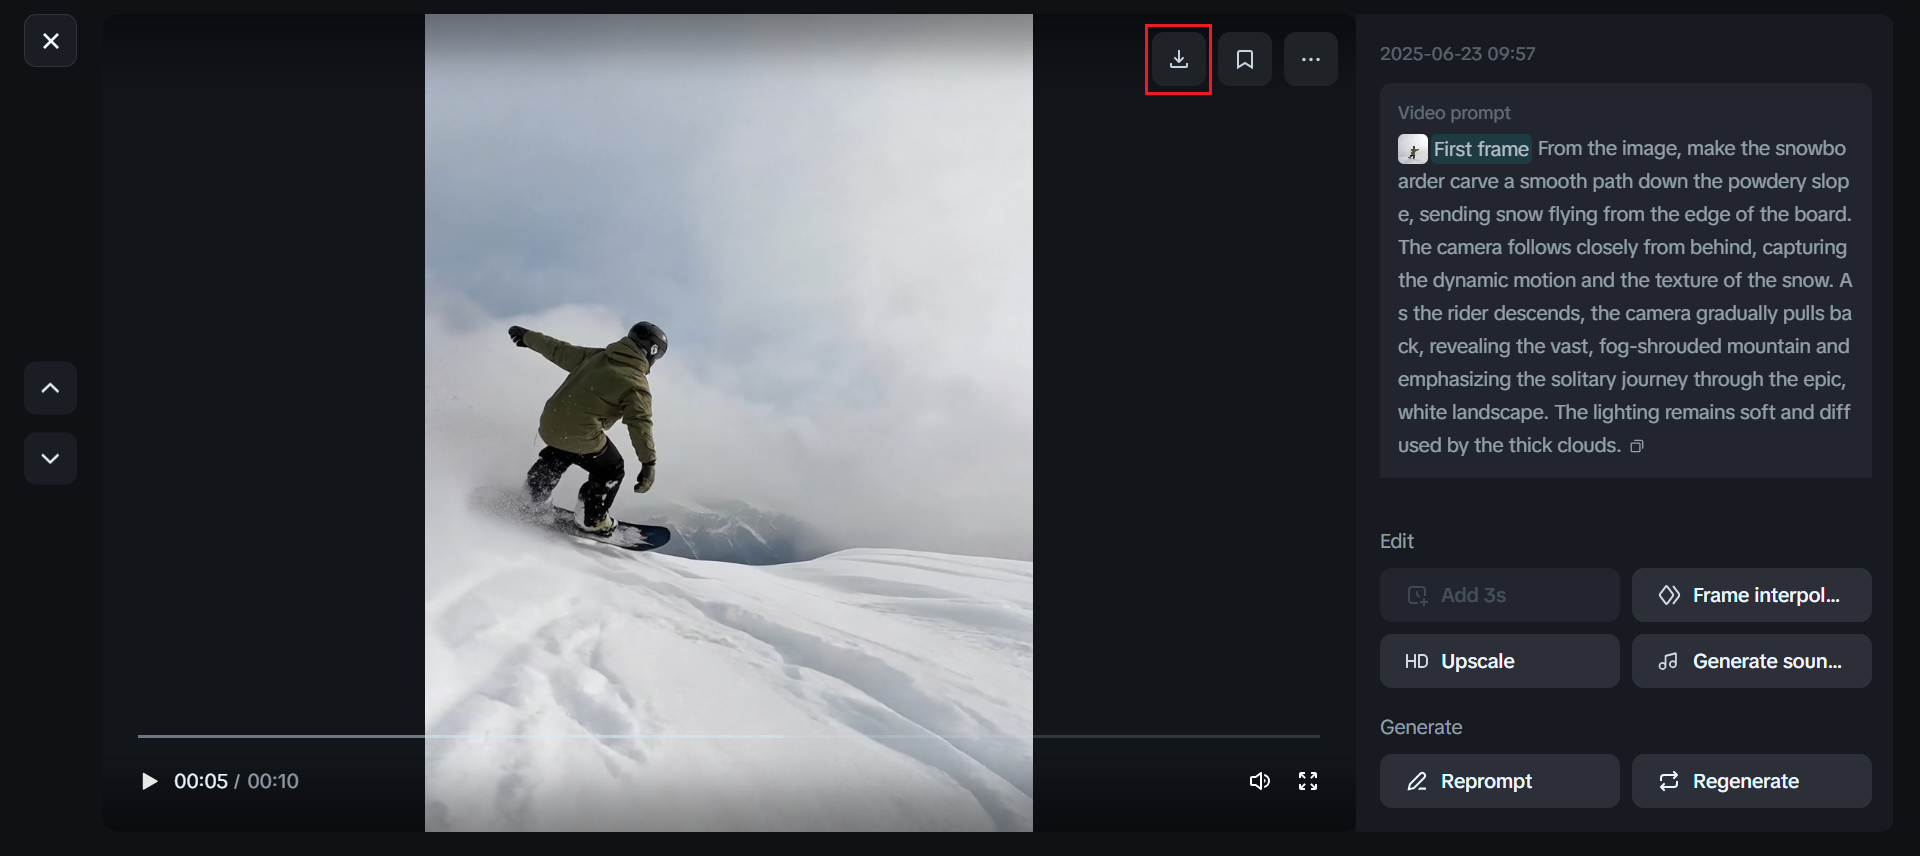1920x856 pixels.
Task: Mute the video sound
Action: pyautogui.click(x=1260, y=781)
